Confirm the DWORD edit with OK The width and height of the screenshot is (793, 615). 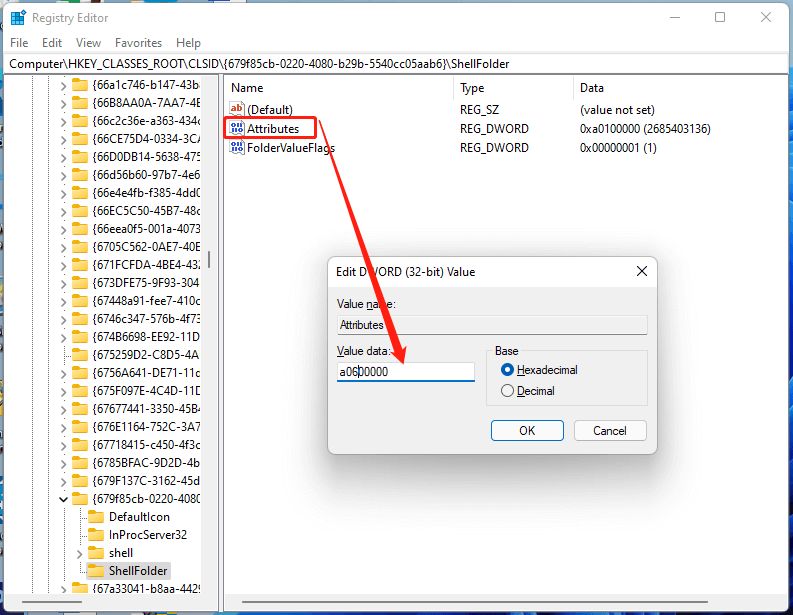coord(527,430)
